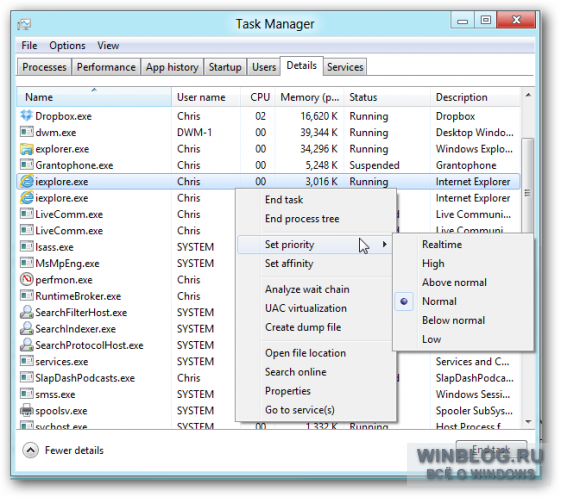Click the spoolsv.exe printer icon
561x497 pixels.
tap(26, 410)
